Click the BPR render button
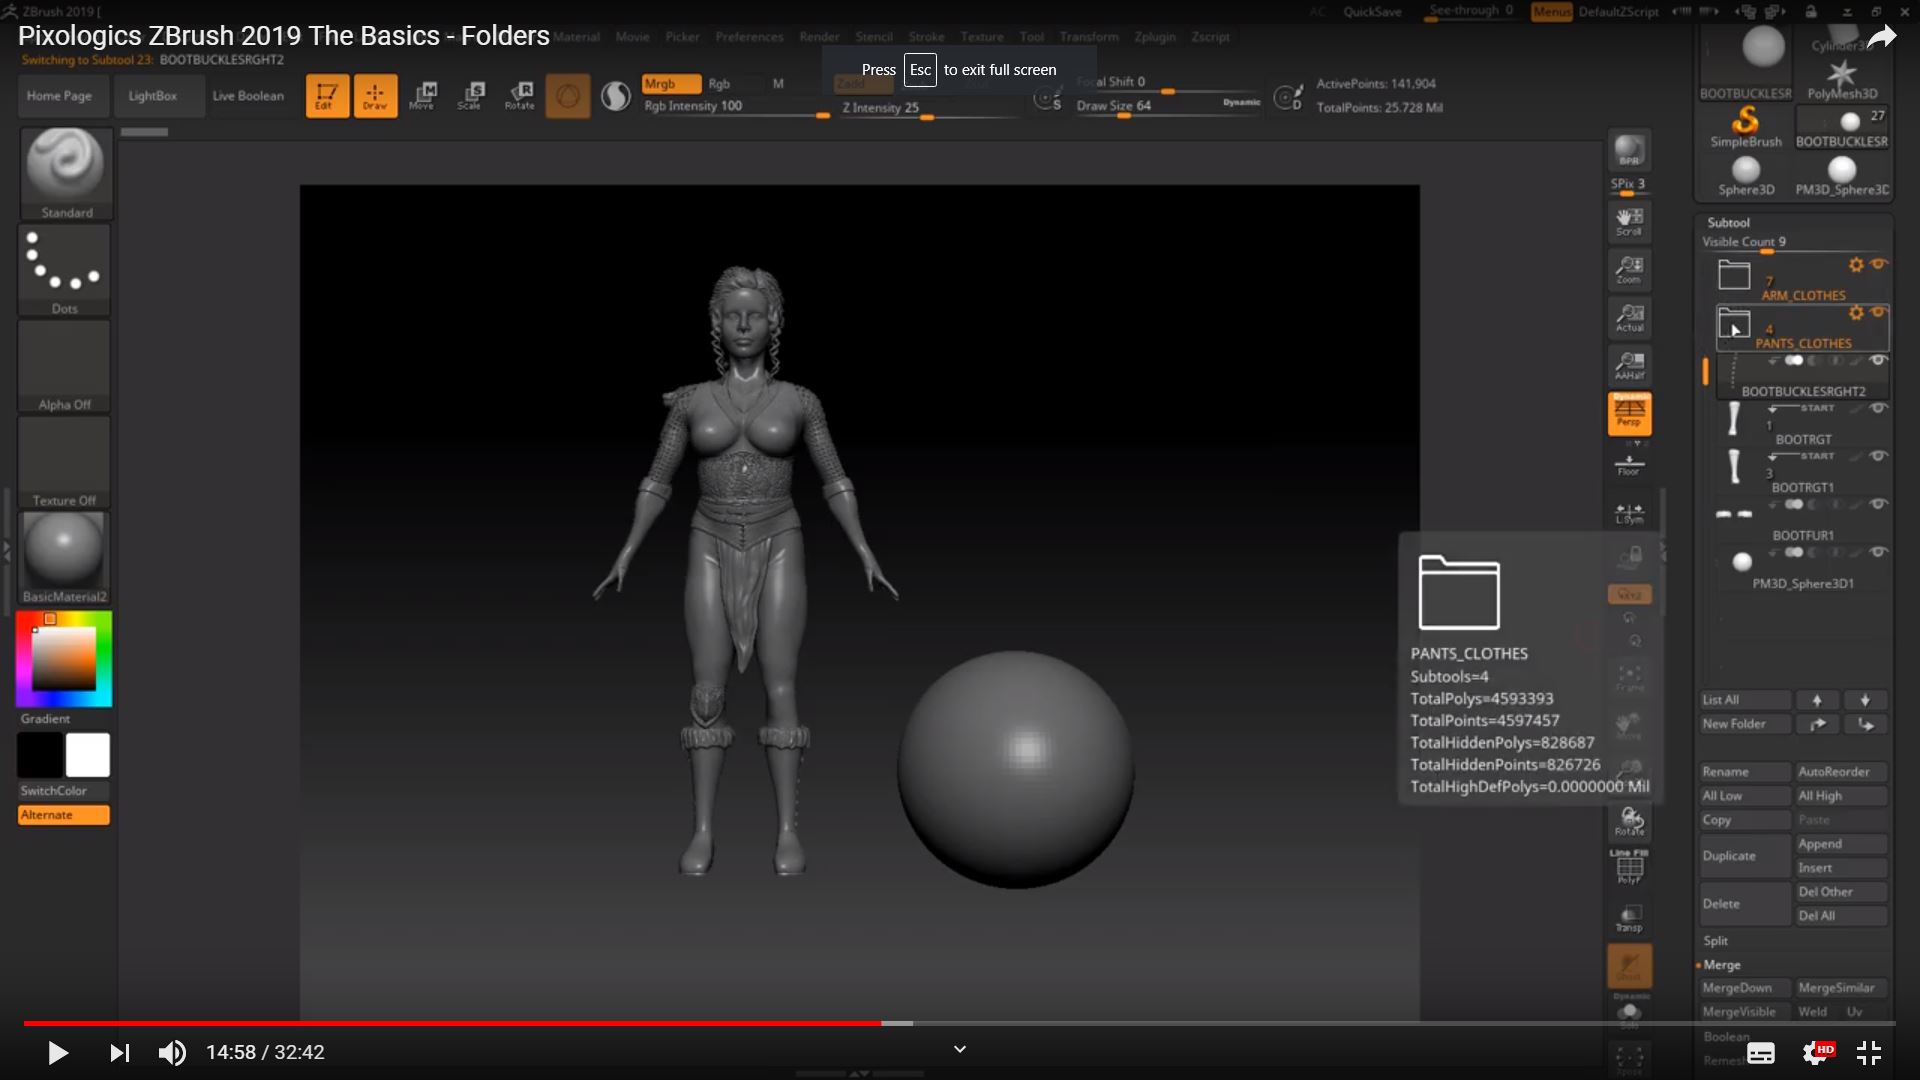 pyautogui.click(x=1629, y=150)
